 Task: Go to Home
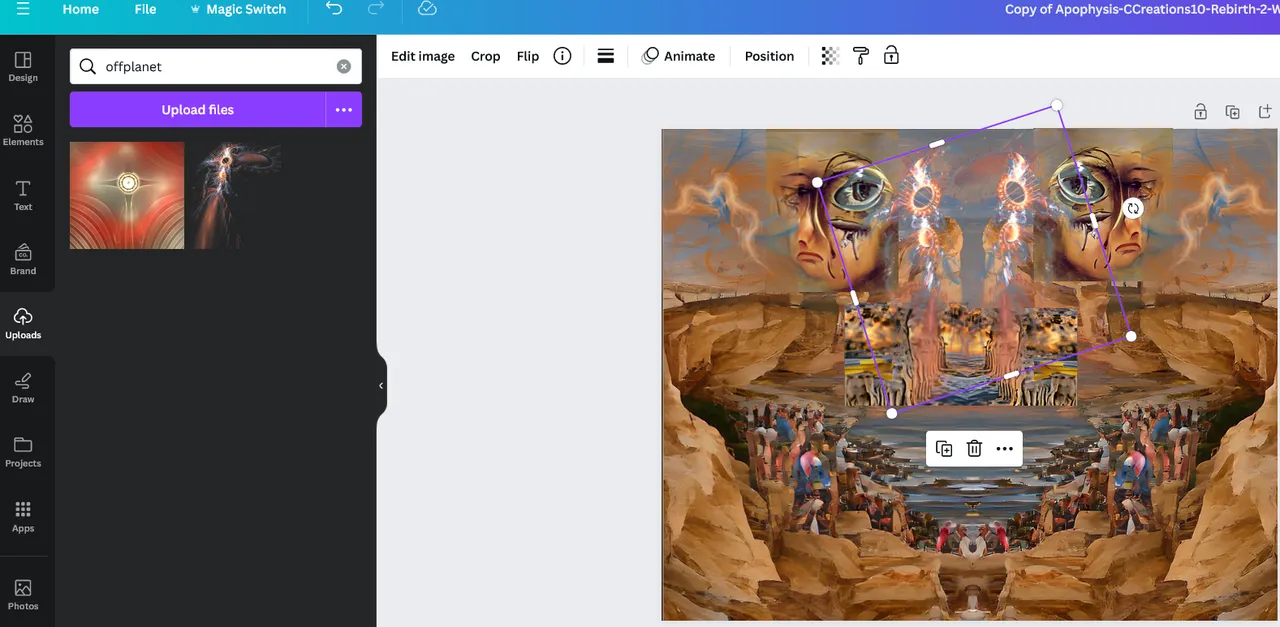point(81,9)
